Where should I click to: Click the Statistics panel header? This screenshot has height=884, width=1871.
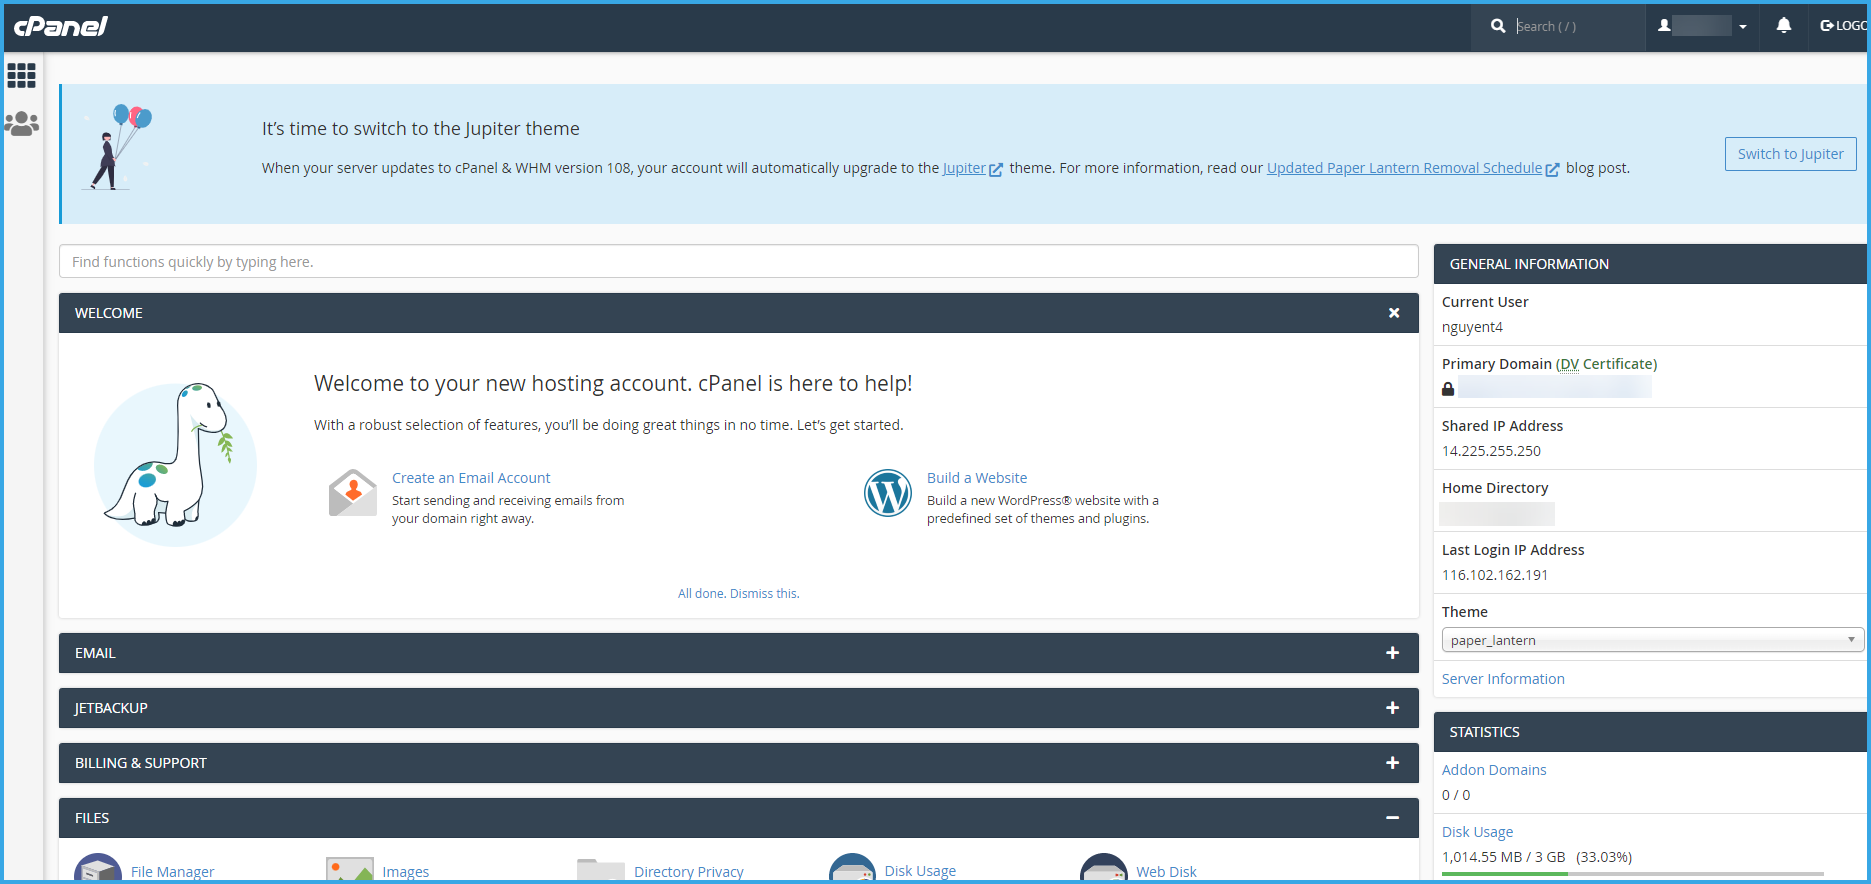(1650, 732)
